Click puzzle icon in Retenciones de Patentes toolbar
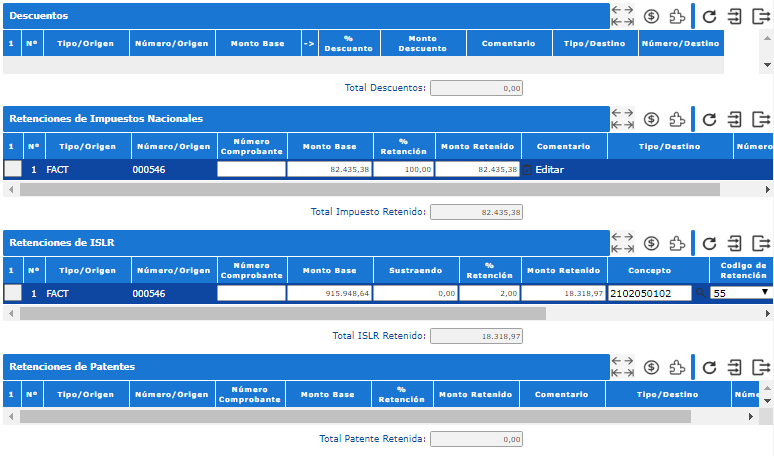The width and height of the screenshot is (774, 456). [677, 368]
